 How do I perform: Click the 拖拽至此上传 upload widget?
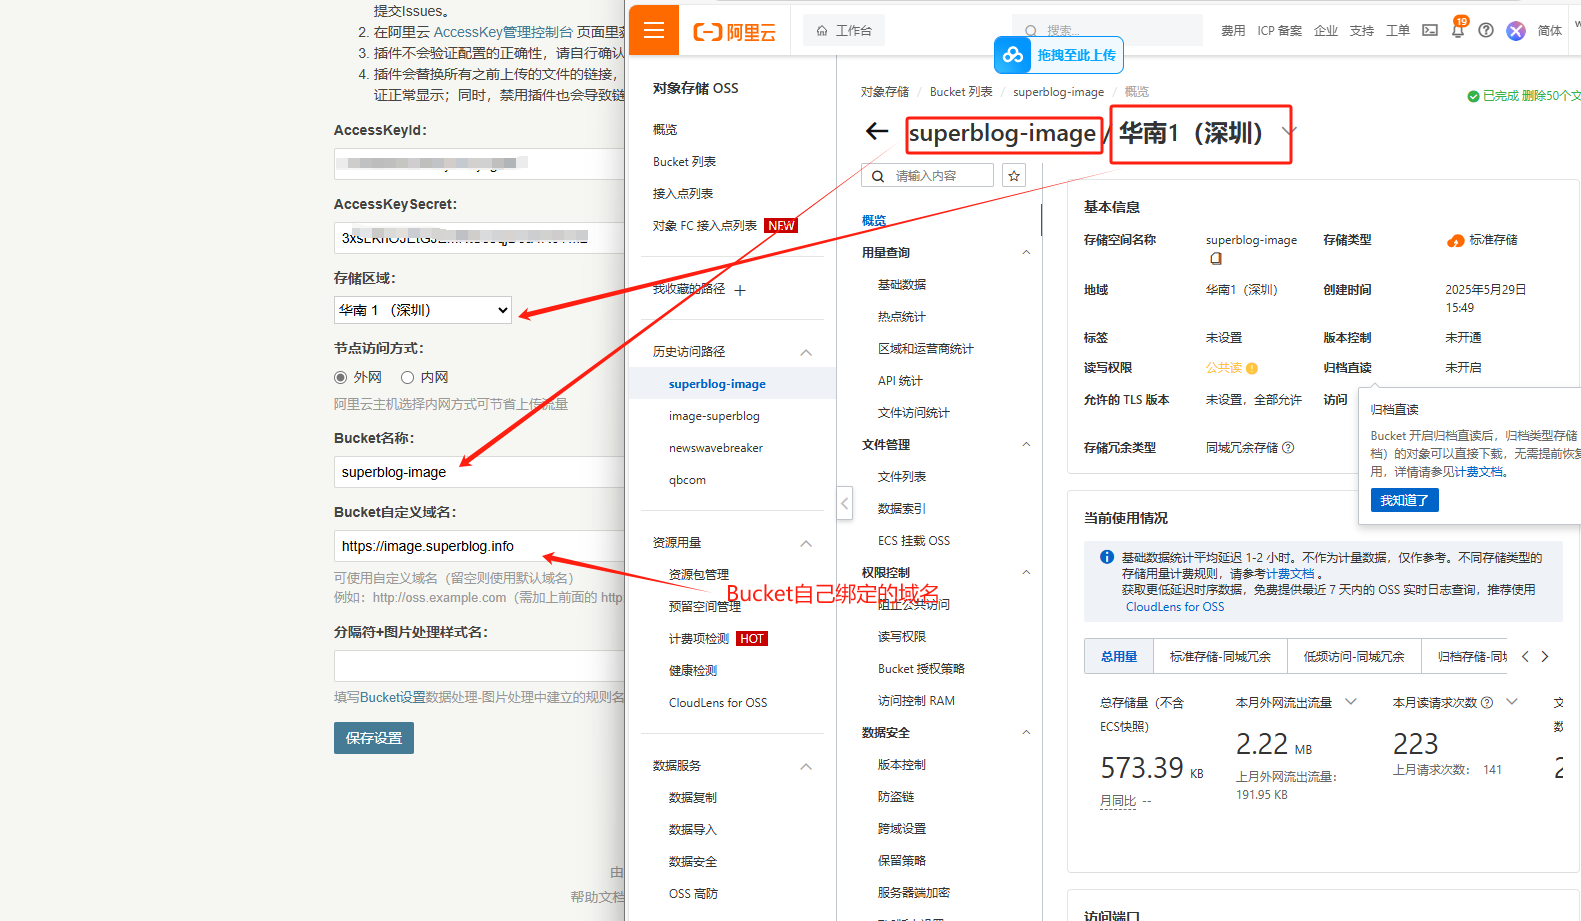[x=1058, y=55]
